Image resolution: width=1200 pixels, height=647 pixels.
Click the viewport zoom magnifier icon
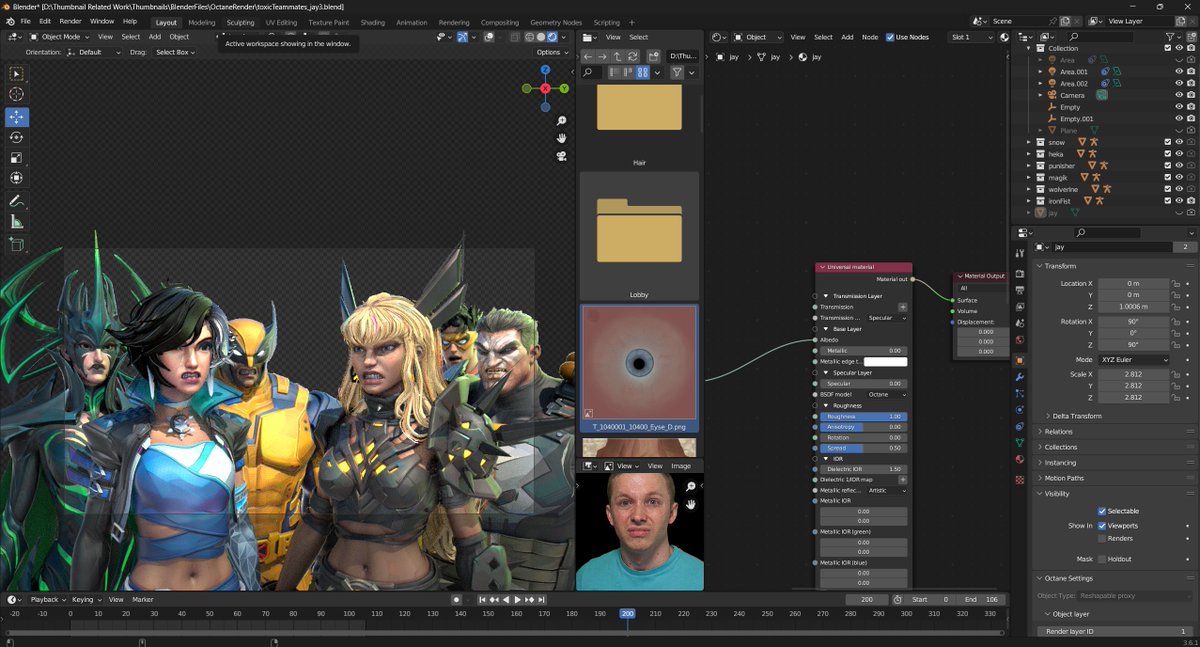562,121
